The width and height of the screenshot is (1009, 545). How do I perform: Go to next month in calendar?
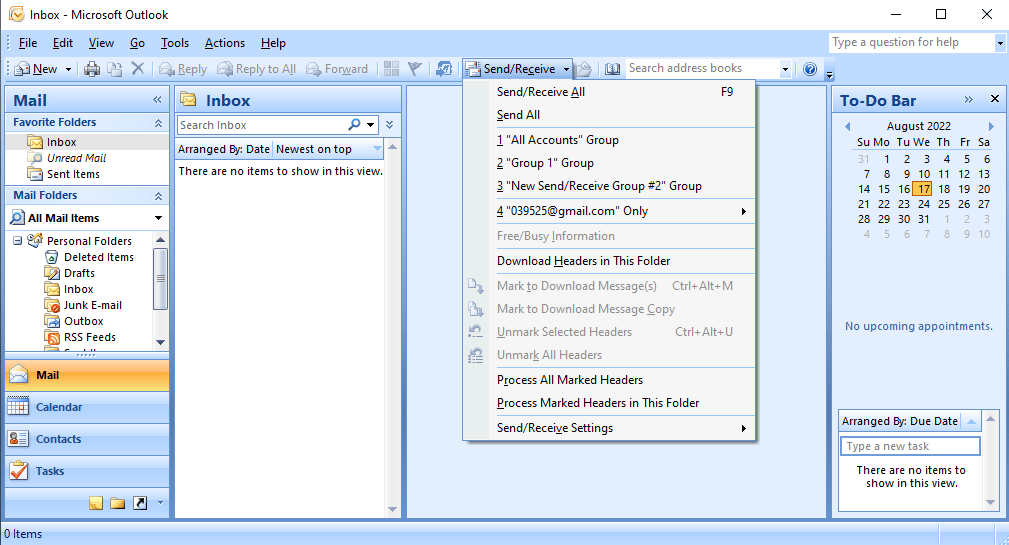[991, 126]
